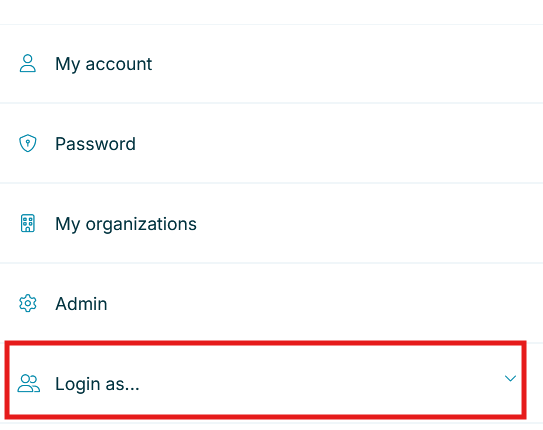543x430 pixels.
Task: Open the Admin menu item
Action: click(272, 303)
